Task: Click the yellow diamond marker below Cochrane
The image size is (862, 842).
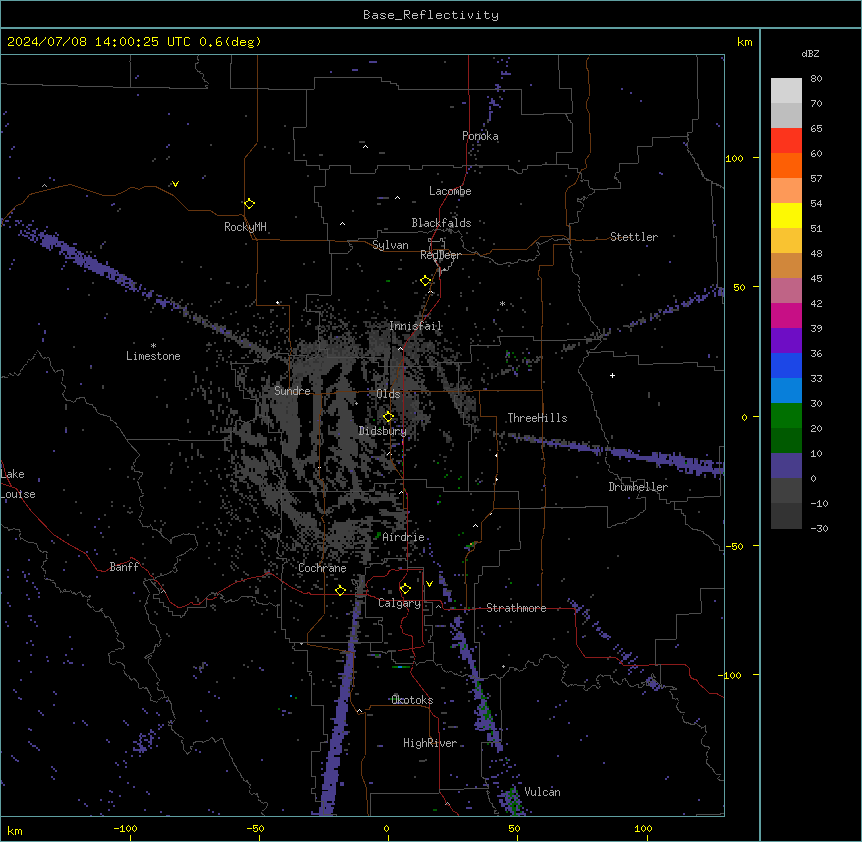Action: 340,591
